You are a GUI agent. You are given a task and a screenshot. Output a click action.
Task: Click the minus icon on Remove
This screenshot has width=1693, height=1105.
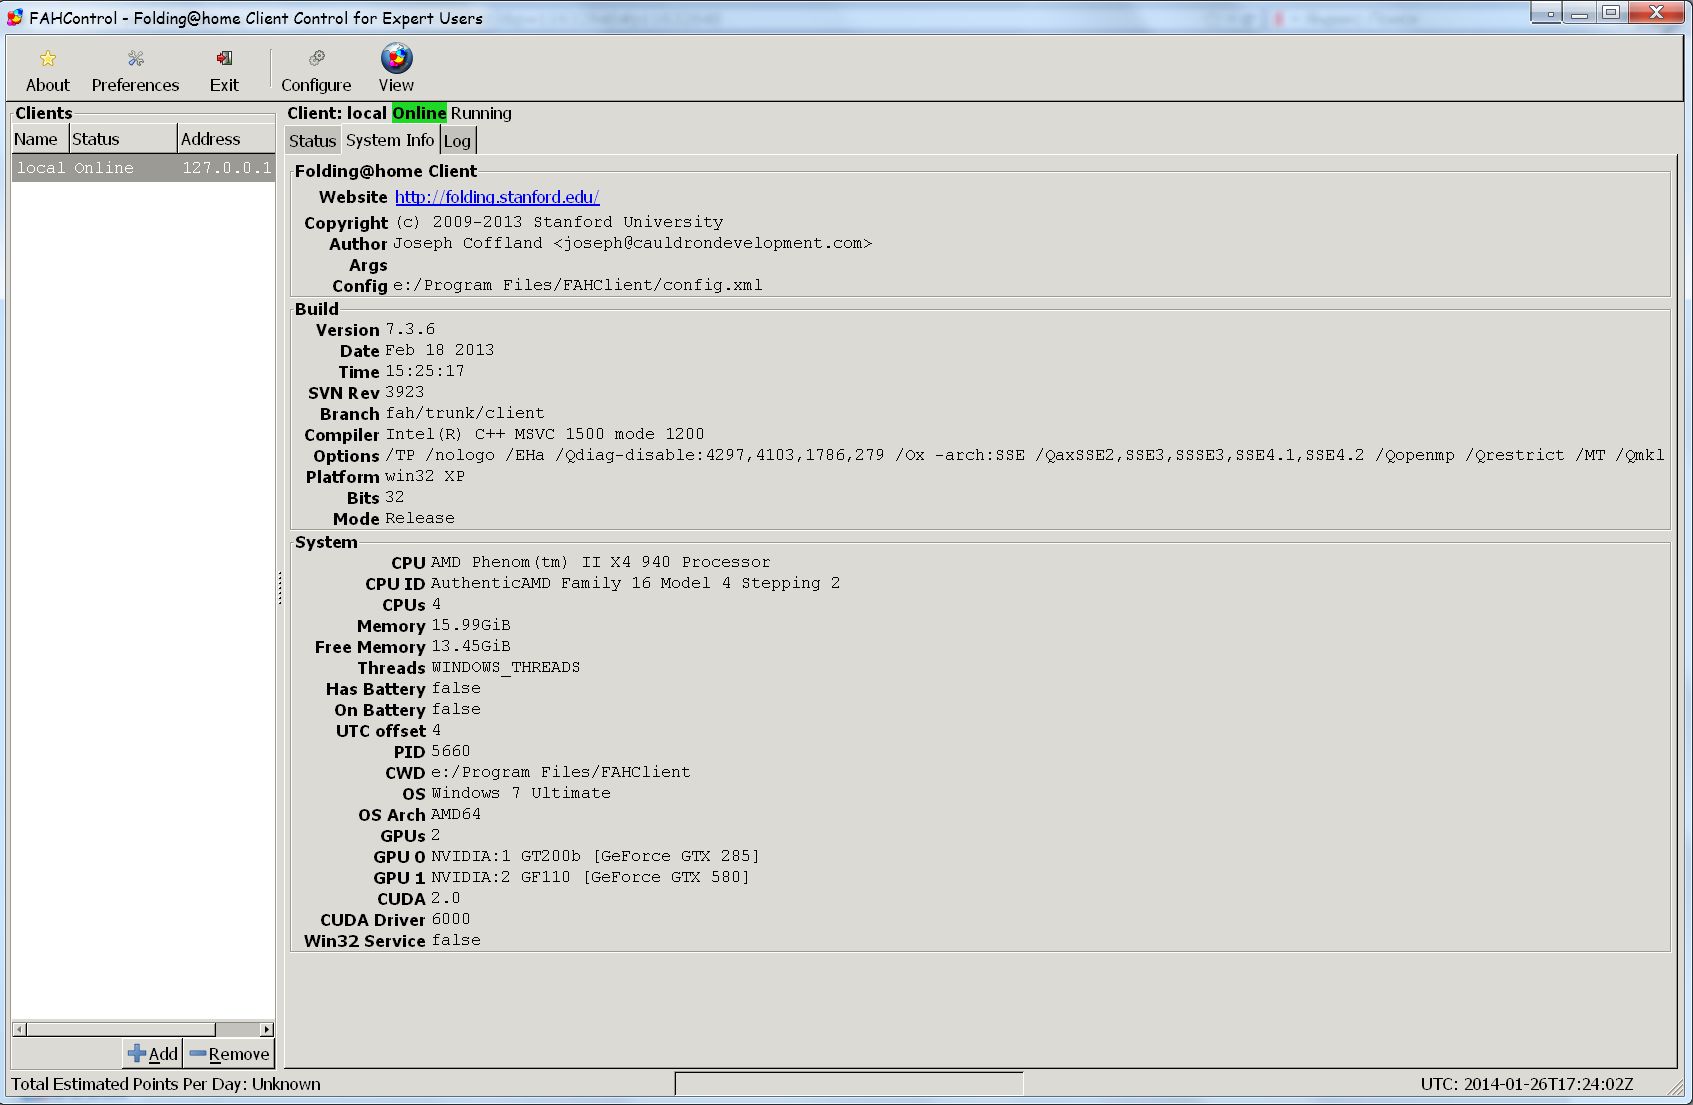[x=198, y=1053]
